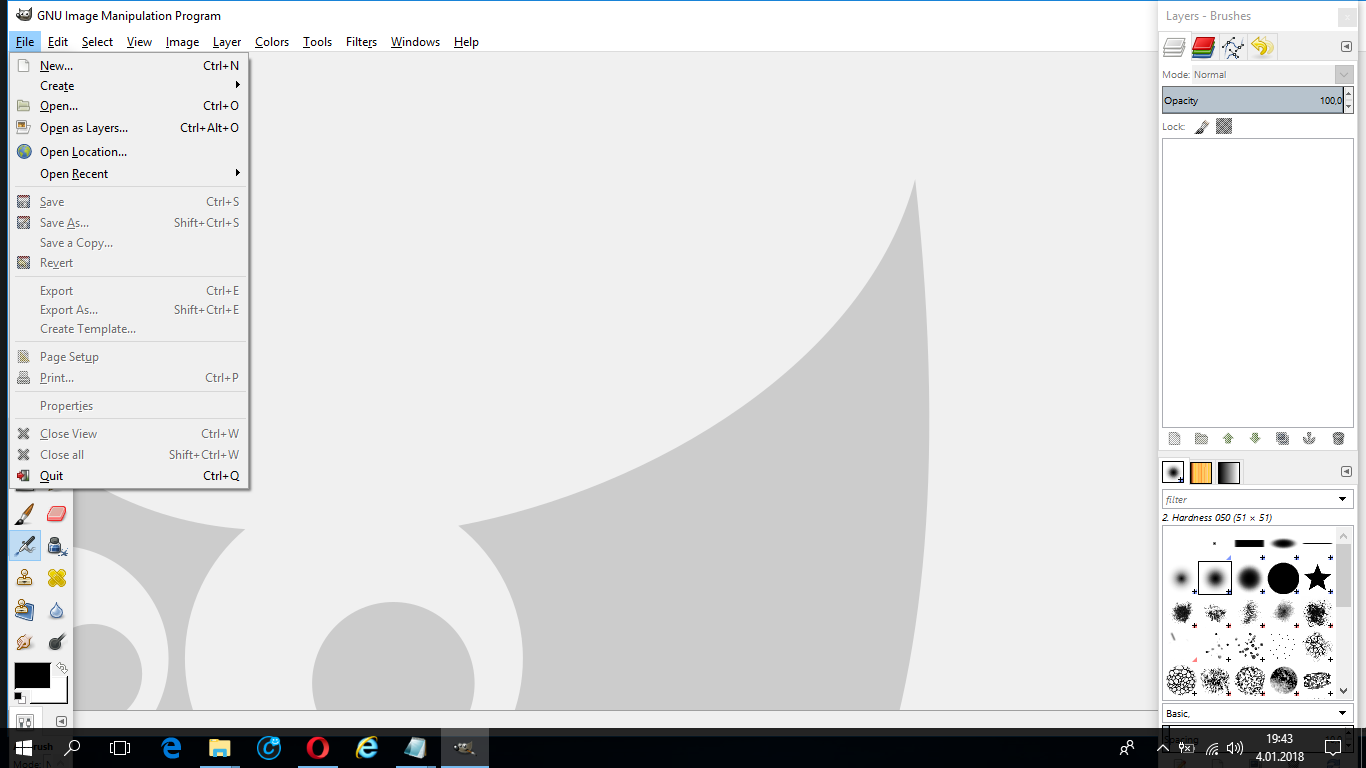The width and height of the screenshot is (1366, 768).
Task: Open Microsoft Edge from the taskbar
Action: (x=171, y=747)
